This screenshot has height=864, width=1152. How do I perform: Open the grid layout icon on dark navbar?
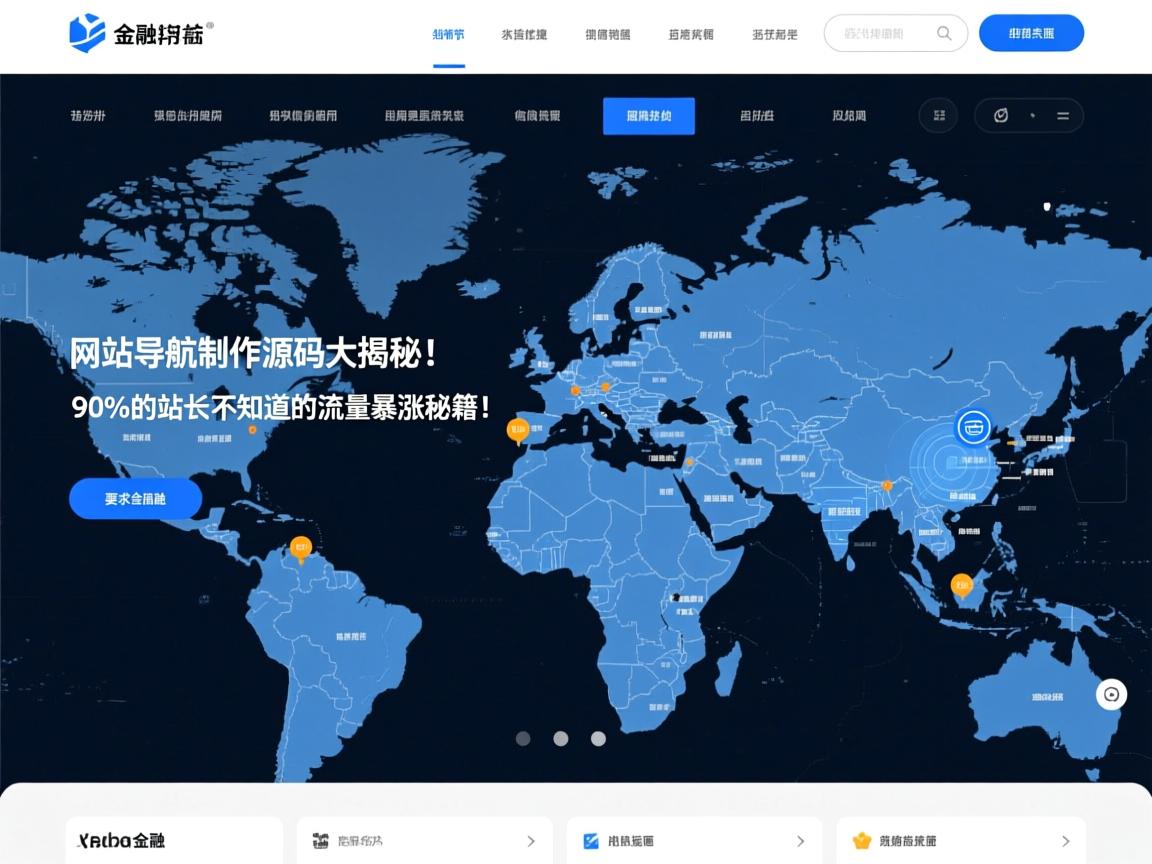pyautogui.click(x=938, y=115)
